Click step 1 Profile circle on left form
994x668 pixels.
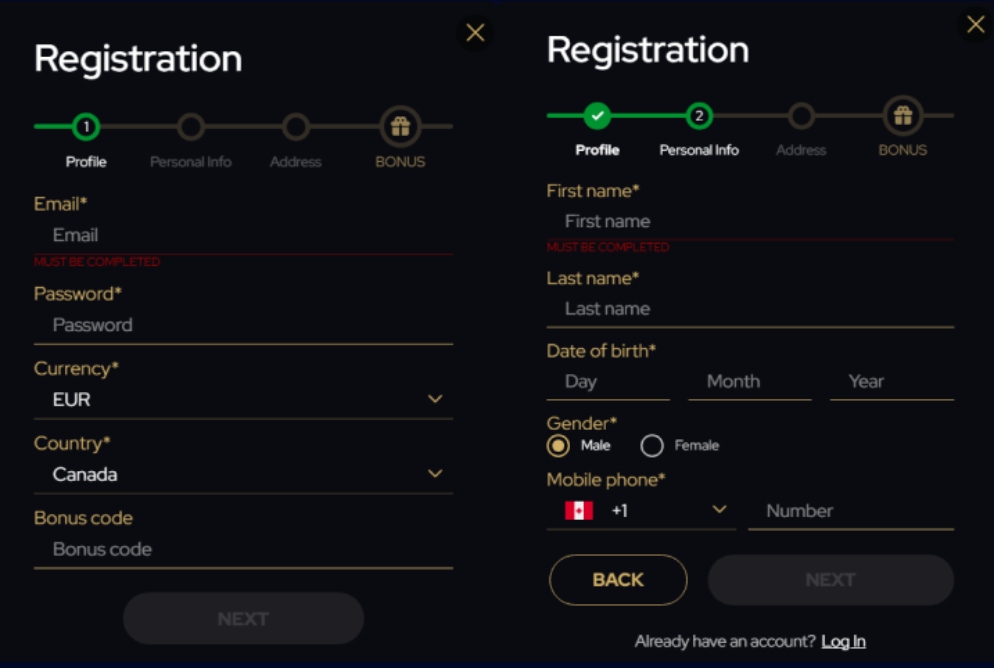tap(86, 127)
